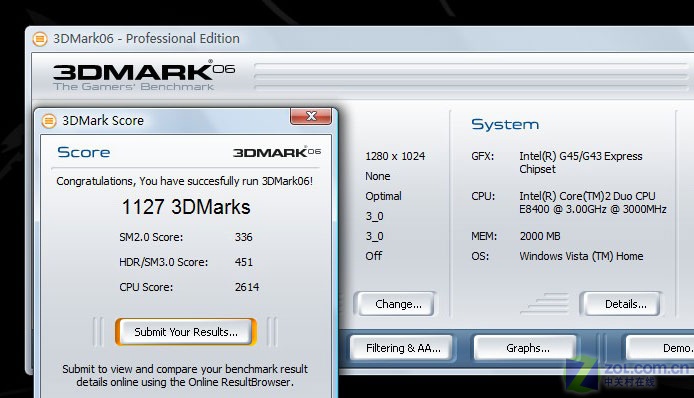Click the Windows Vista (TM) Home text
The width and height of the screenshot is (694, 398).
point(581,256)
